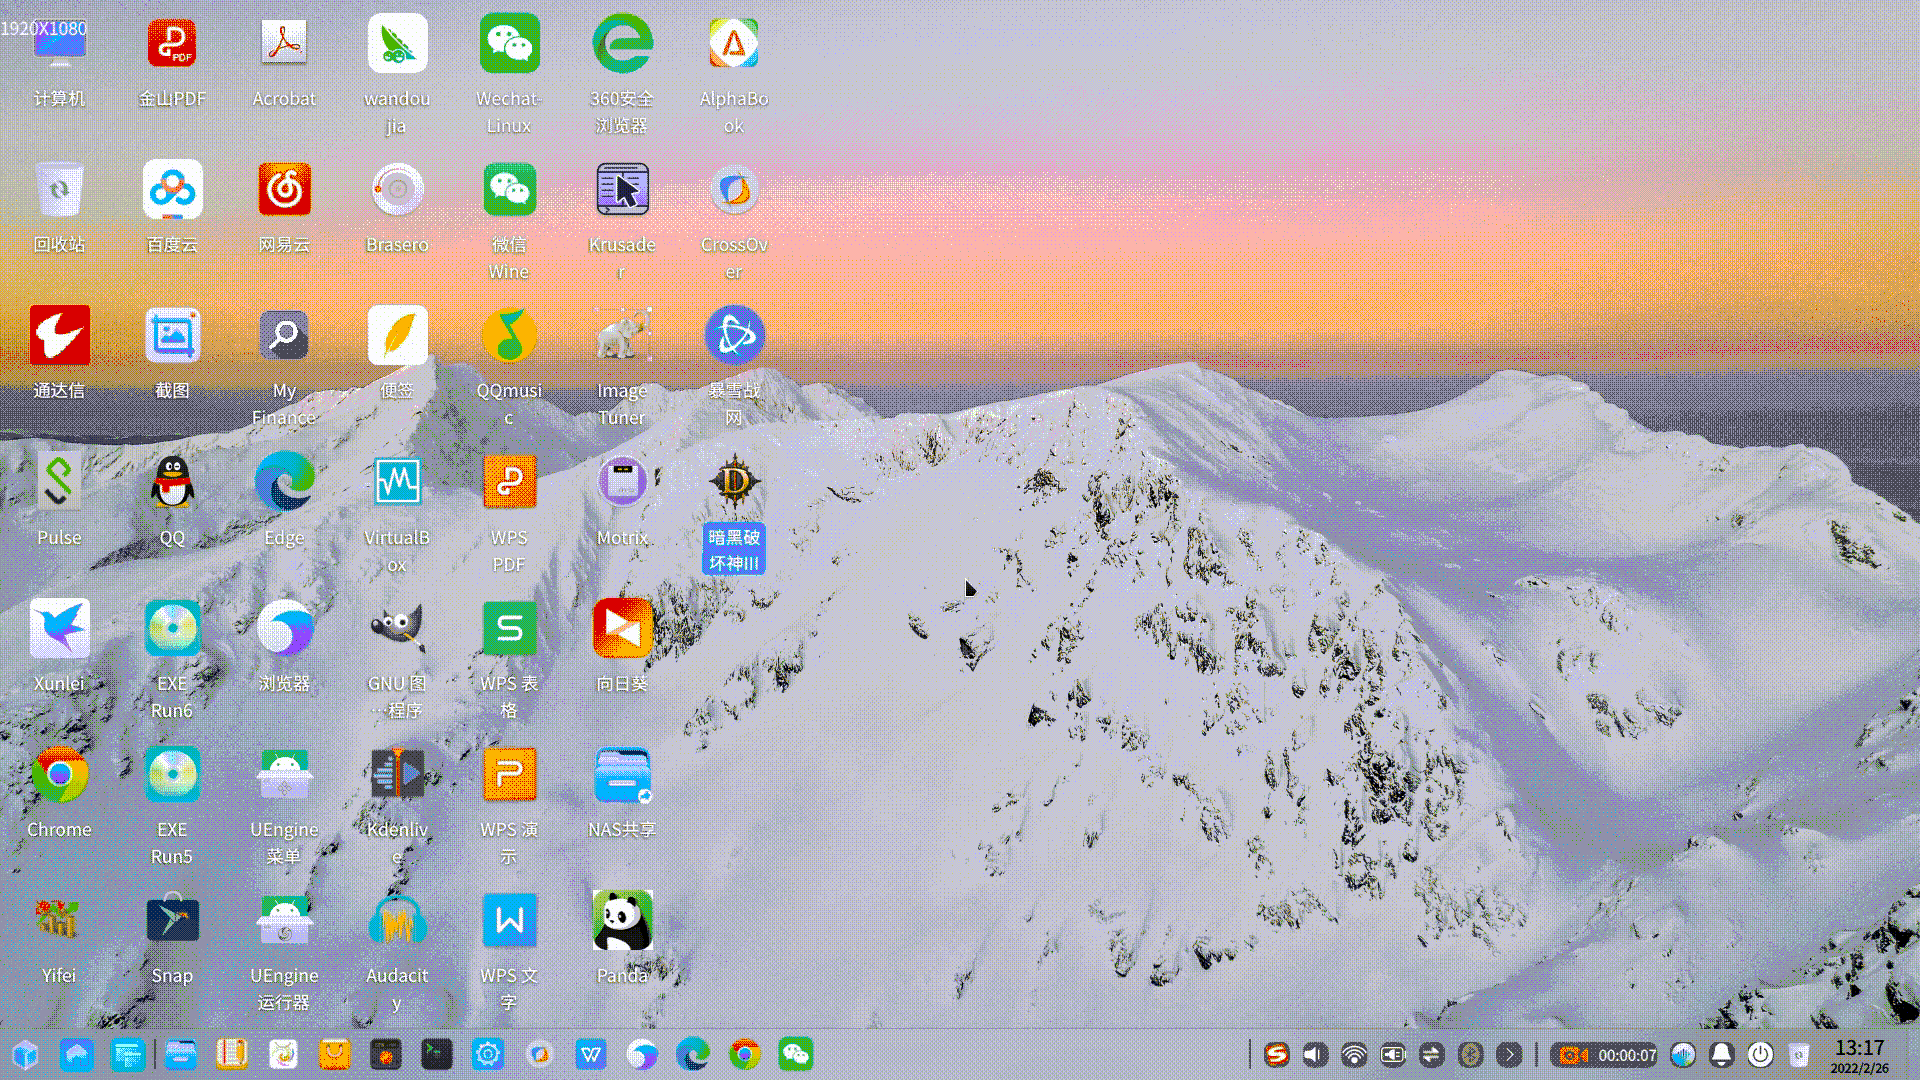Toggle the Bluetooth tray icon
The width and height of the screenshot is (1920, 1080).
click(x=1470, y=1055)
